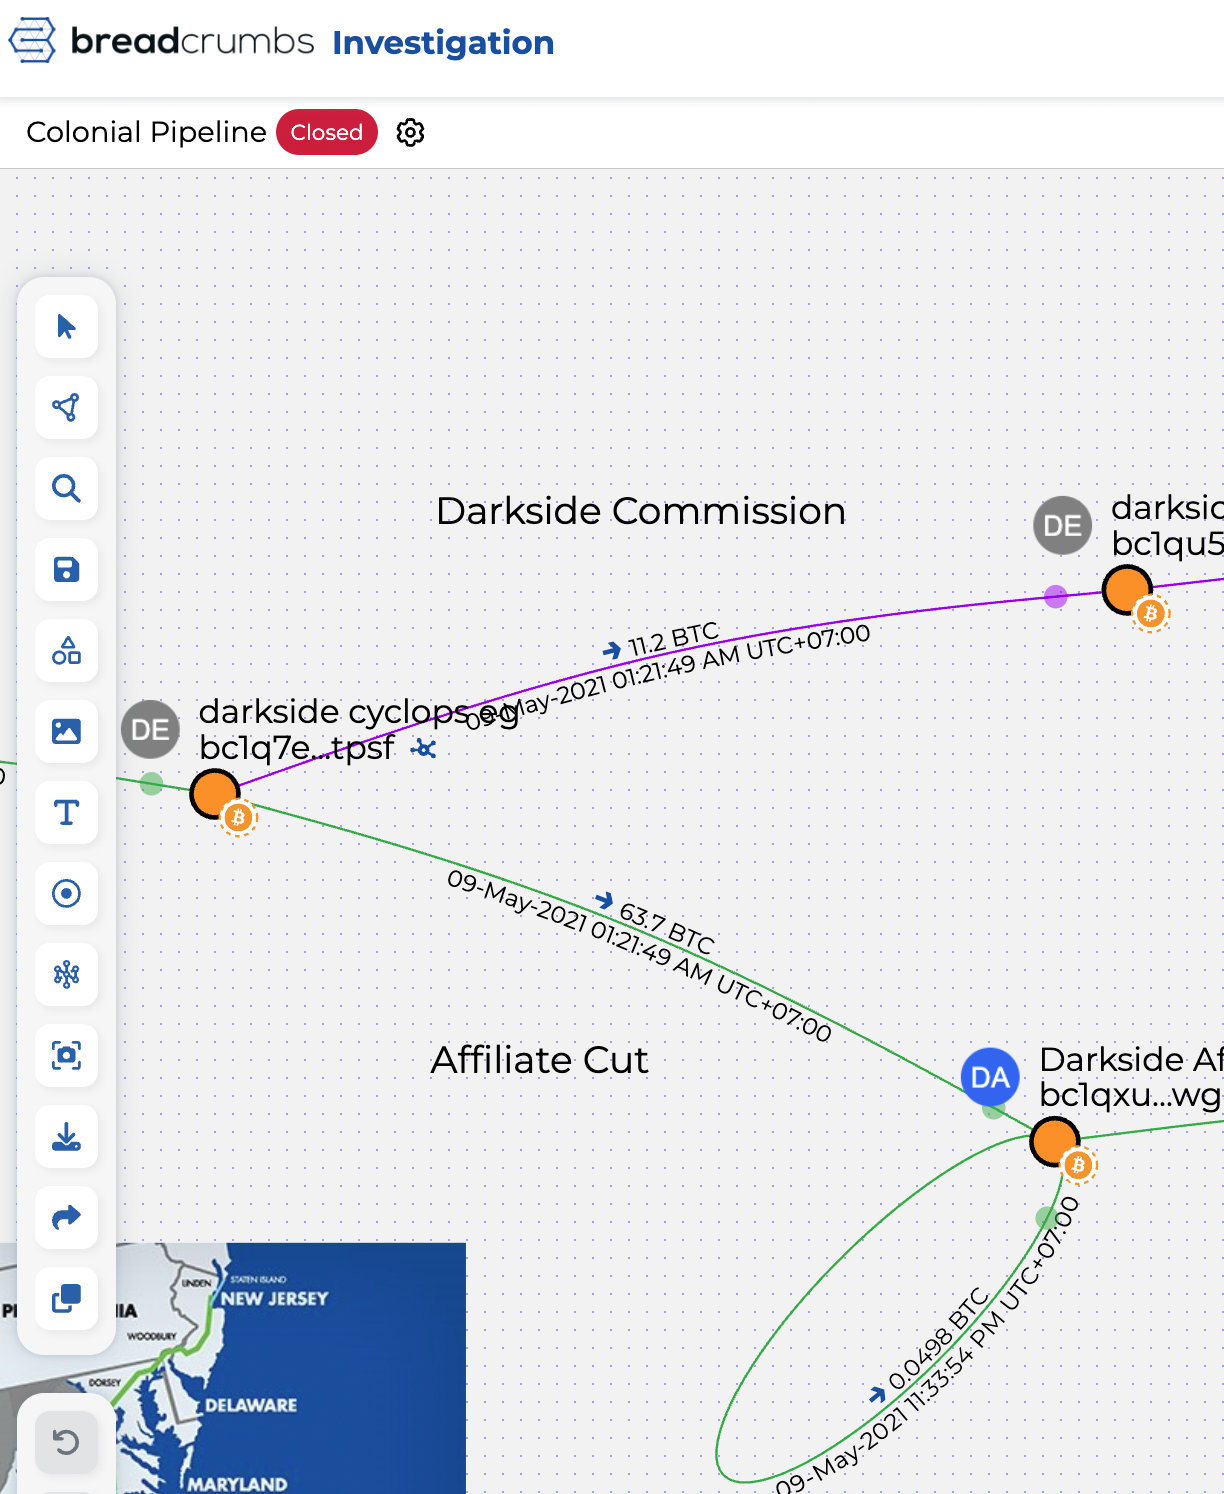Click the Colonial Pipeline title

click(x=146, y=132)
